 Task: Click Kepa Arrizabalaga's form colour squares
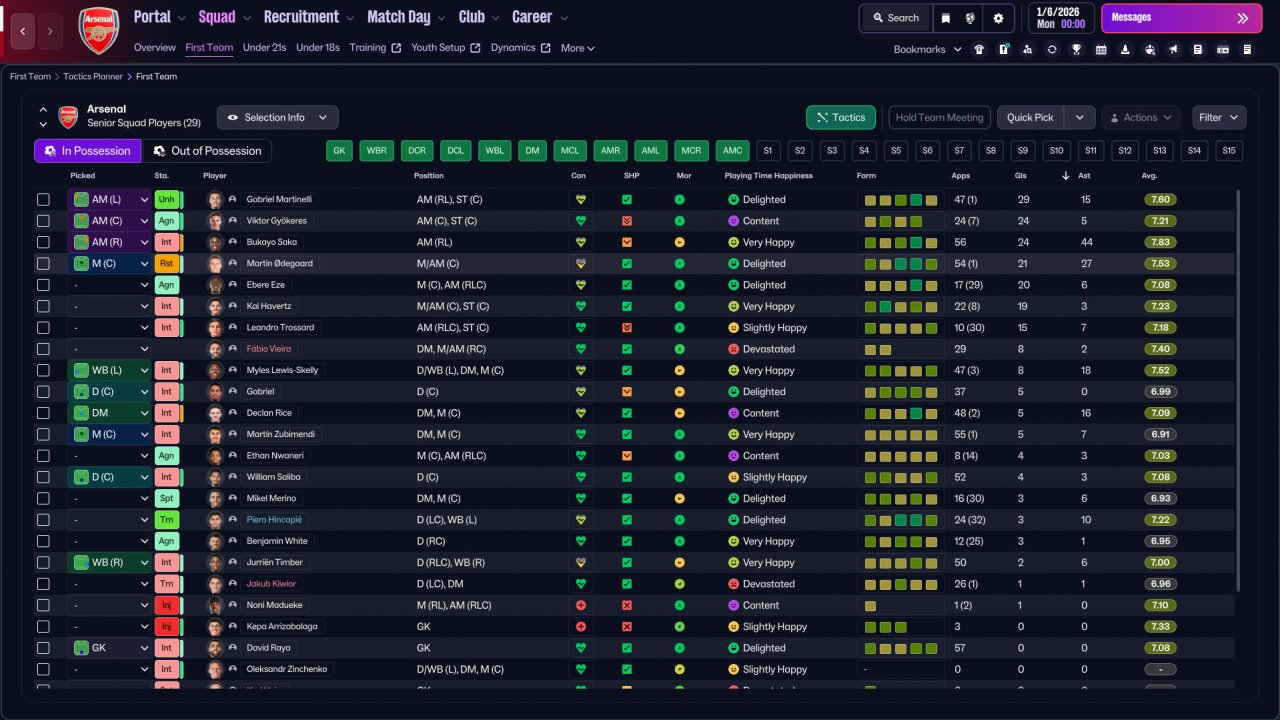tap(885, 627)
